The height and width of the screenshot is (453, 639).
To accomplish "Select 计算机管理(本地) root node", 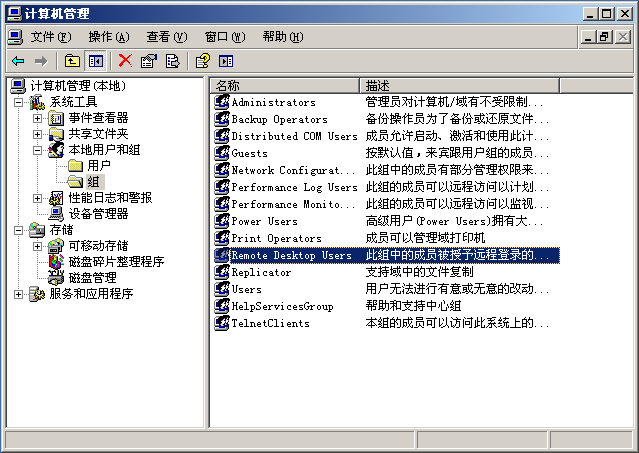I will 78,86.
